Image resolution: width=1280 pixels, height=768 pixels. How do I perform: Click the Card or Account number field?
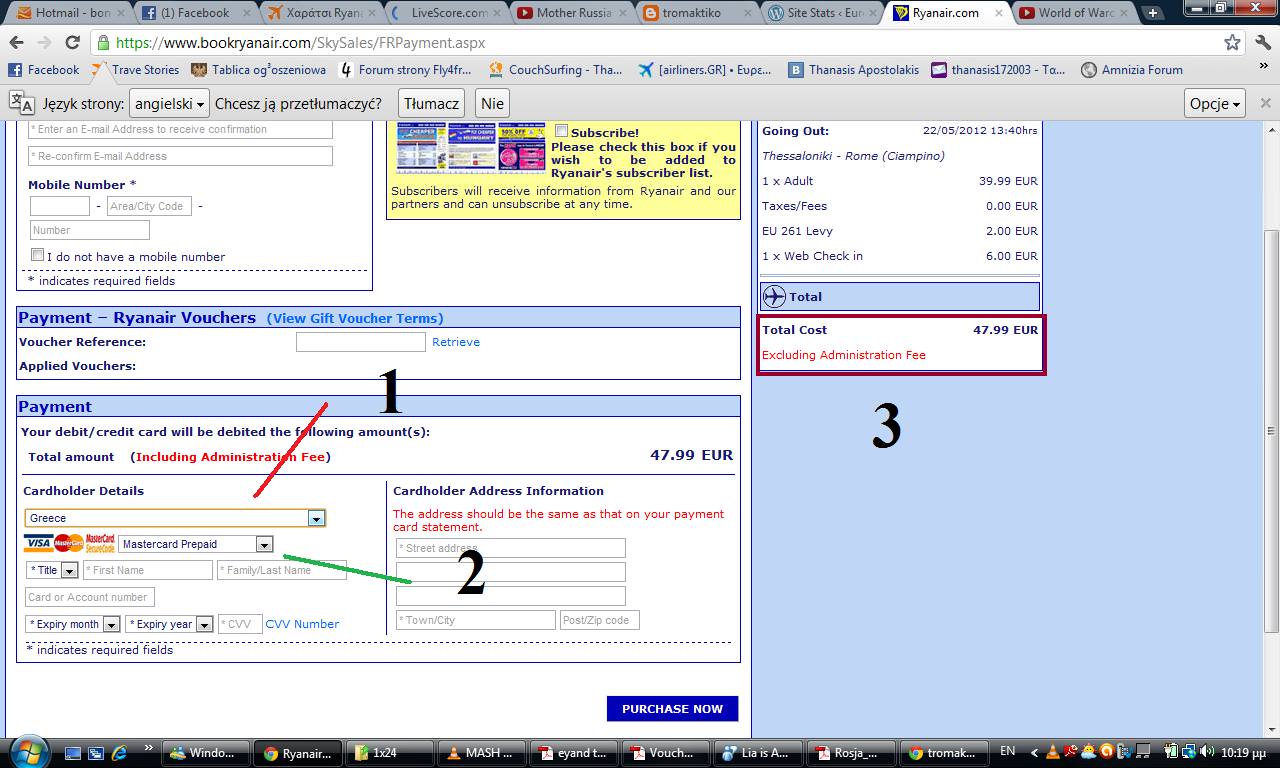point(90,597)
